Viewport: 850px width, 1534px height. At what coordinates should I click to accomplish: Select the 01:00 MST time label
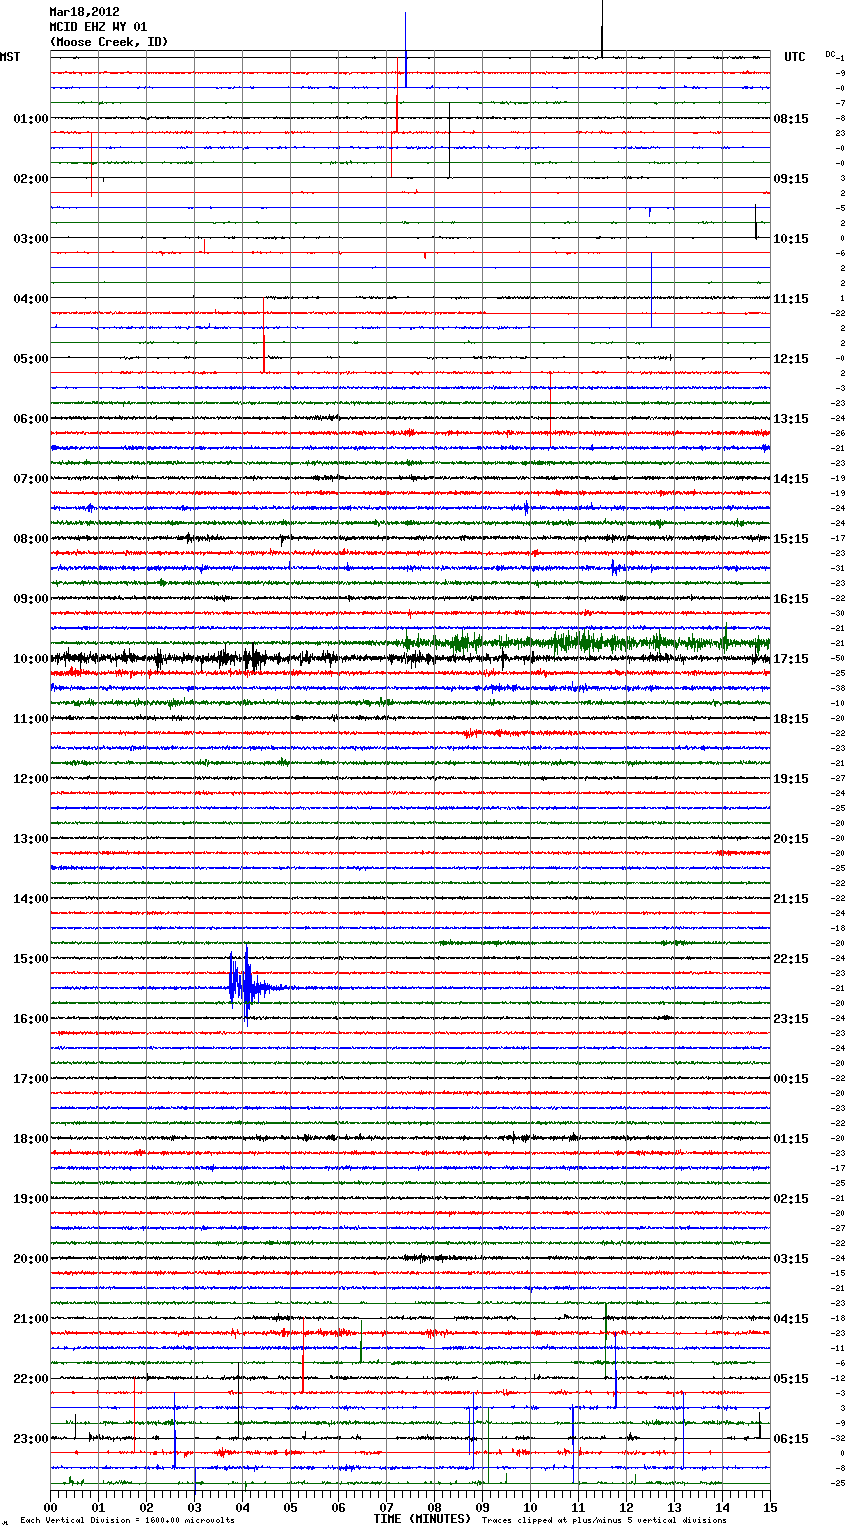31,119
